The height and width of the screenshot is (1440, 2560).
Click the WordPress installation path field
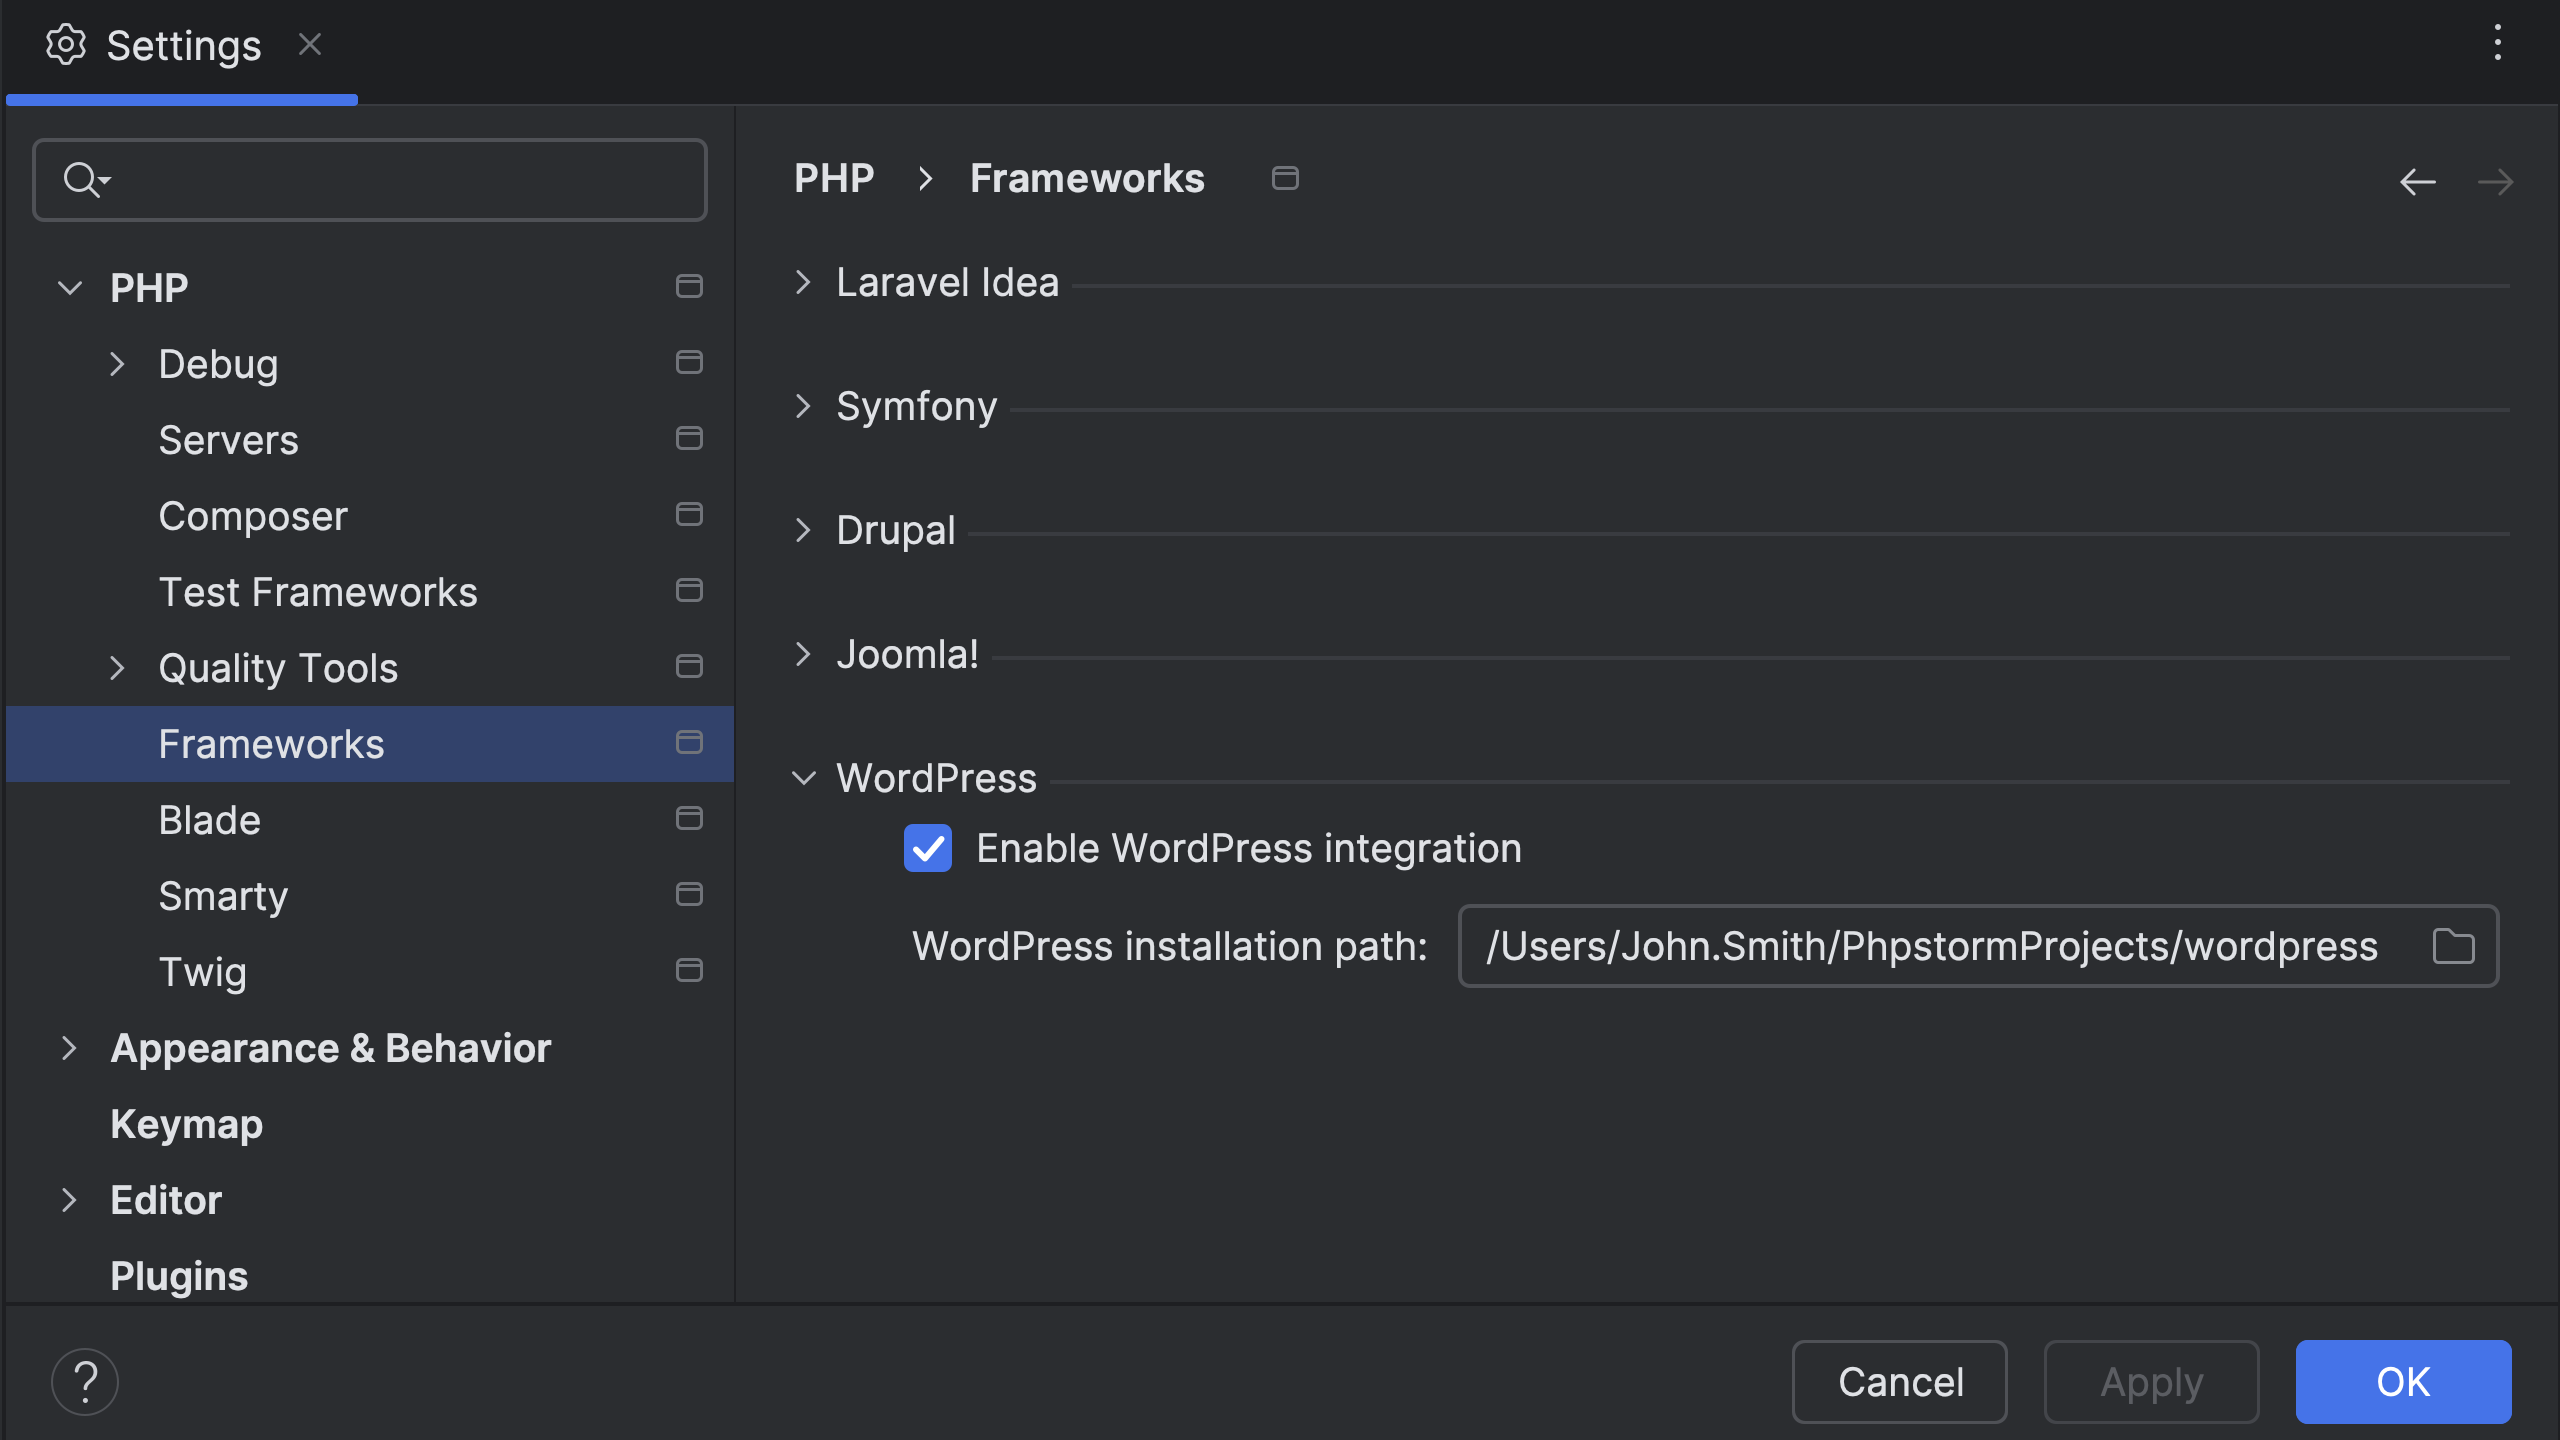click(x=1930, y=946)
